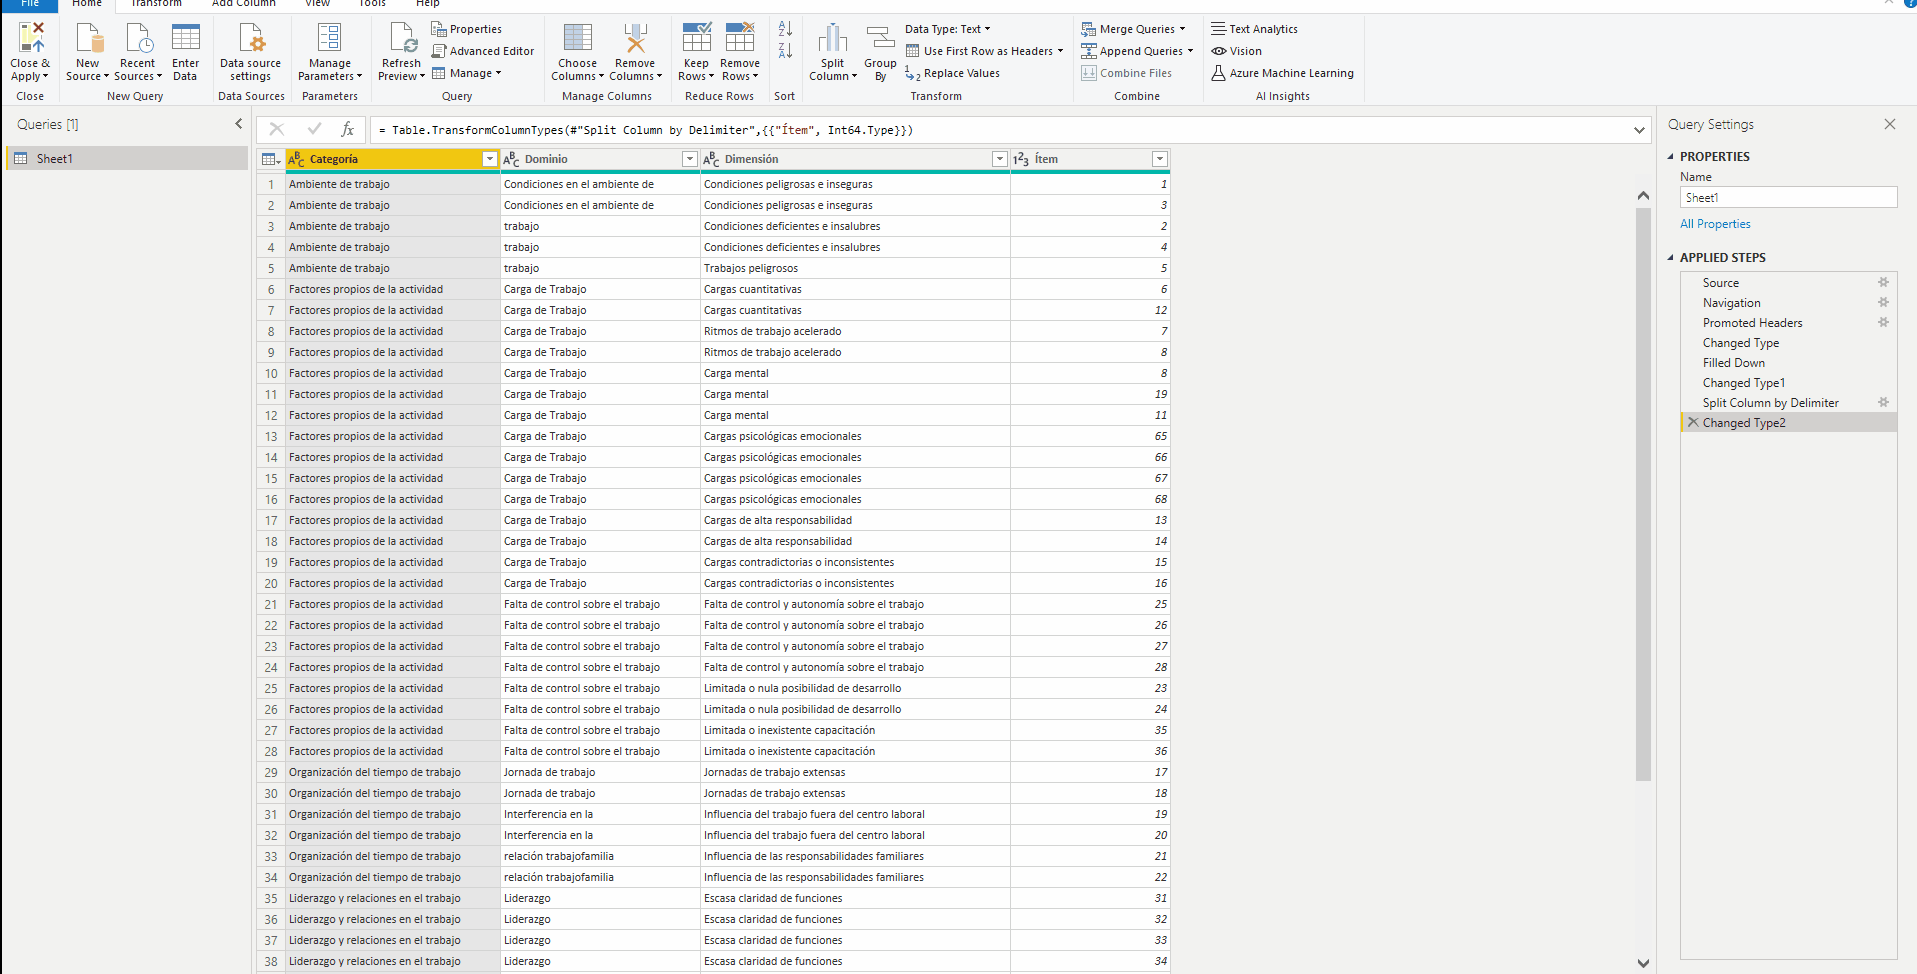Click the Close & Apply icon
This screenshot has width=1917, height=974.
[x=31, y=38]
